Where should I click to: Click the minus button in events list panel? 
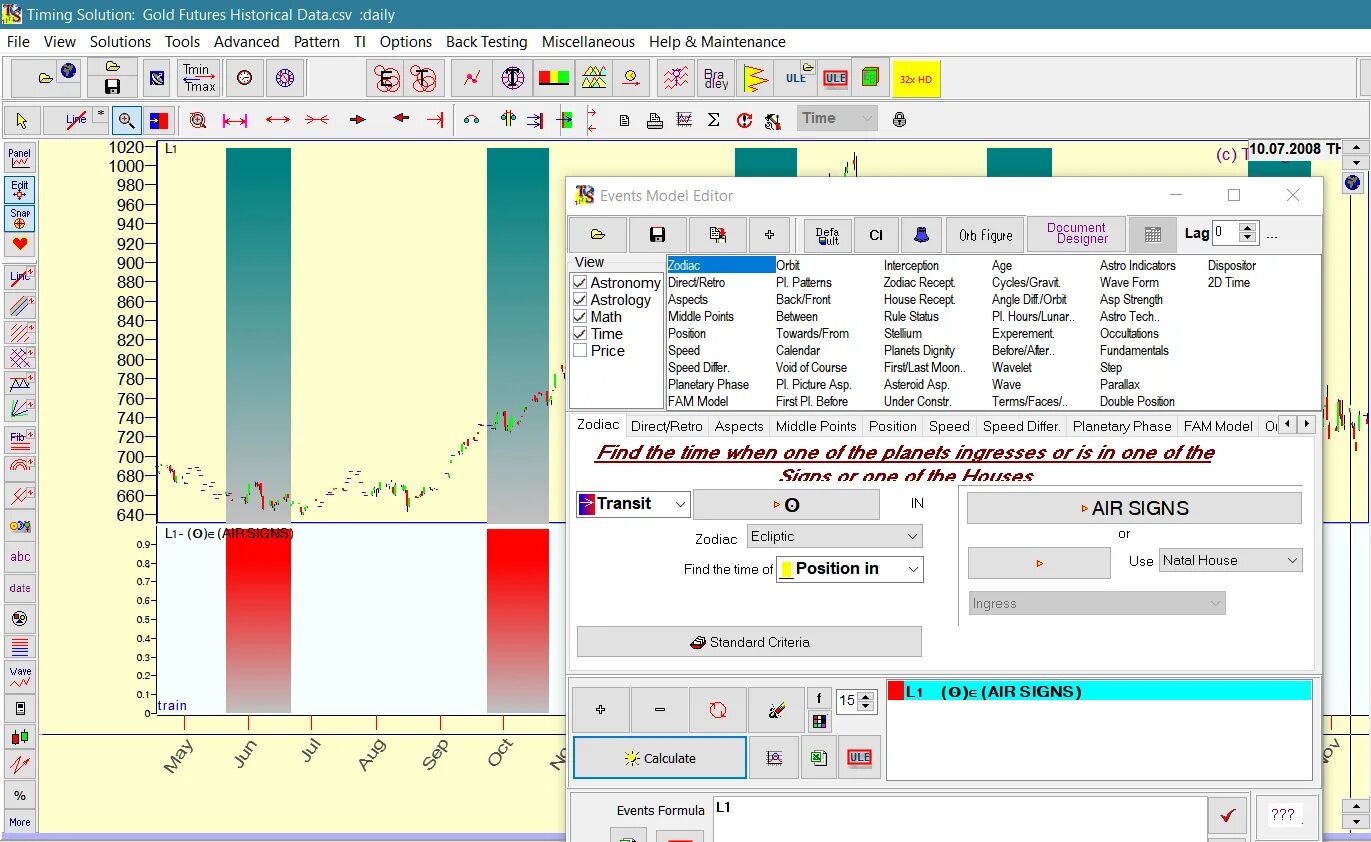click(660, 710)
